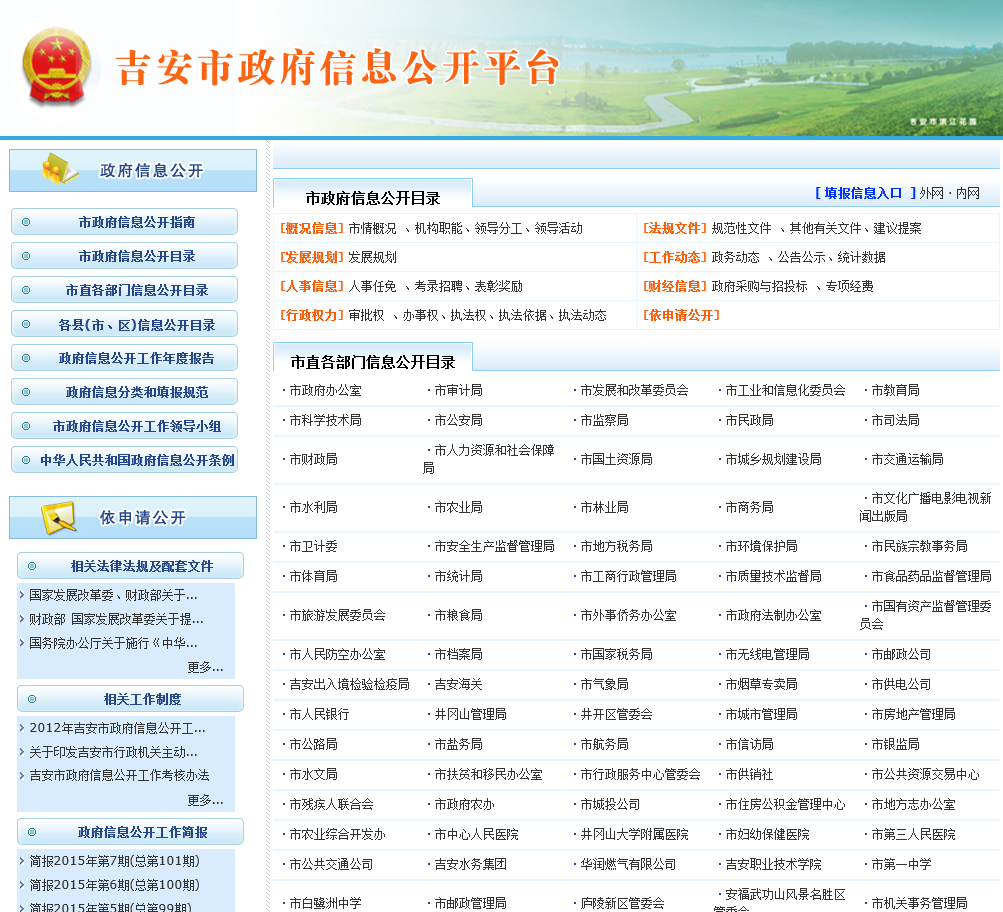
Task: Open 统计数据 link
Action: tap(862, 257)
